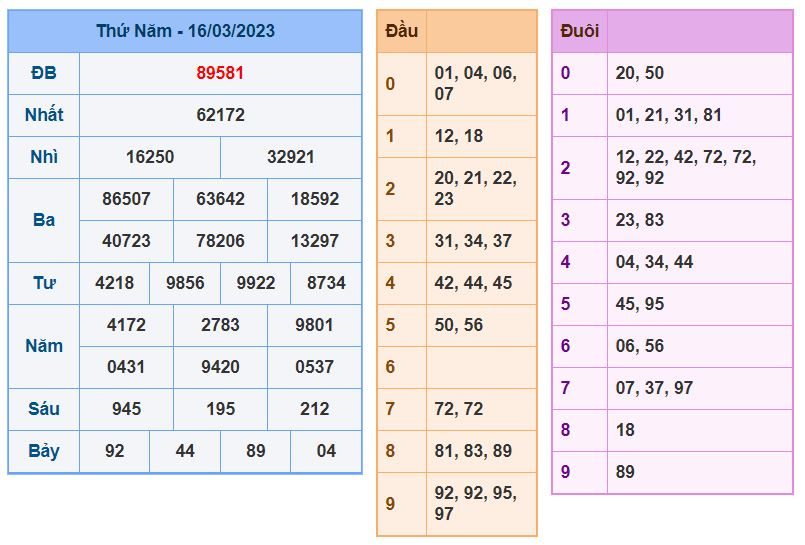Select seventh prize number 92
Viewport: 805px width, 545px height.
tap(114, 451)
